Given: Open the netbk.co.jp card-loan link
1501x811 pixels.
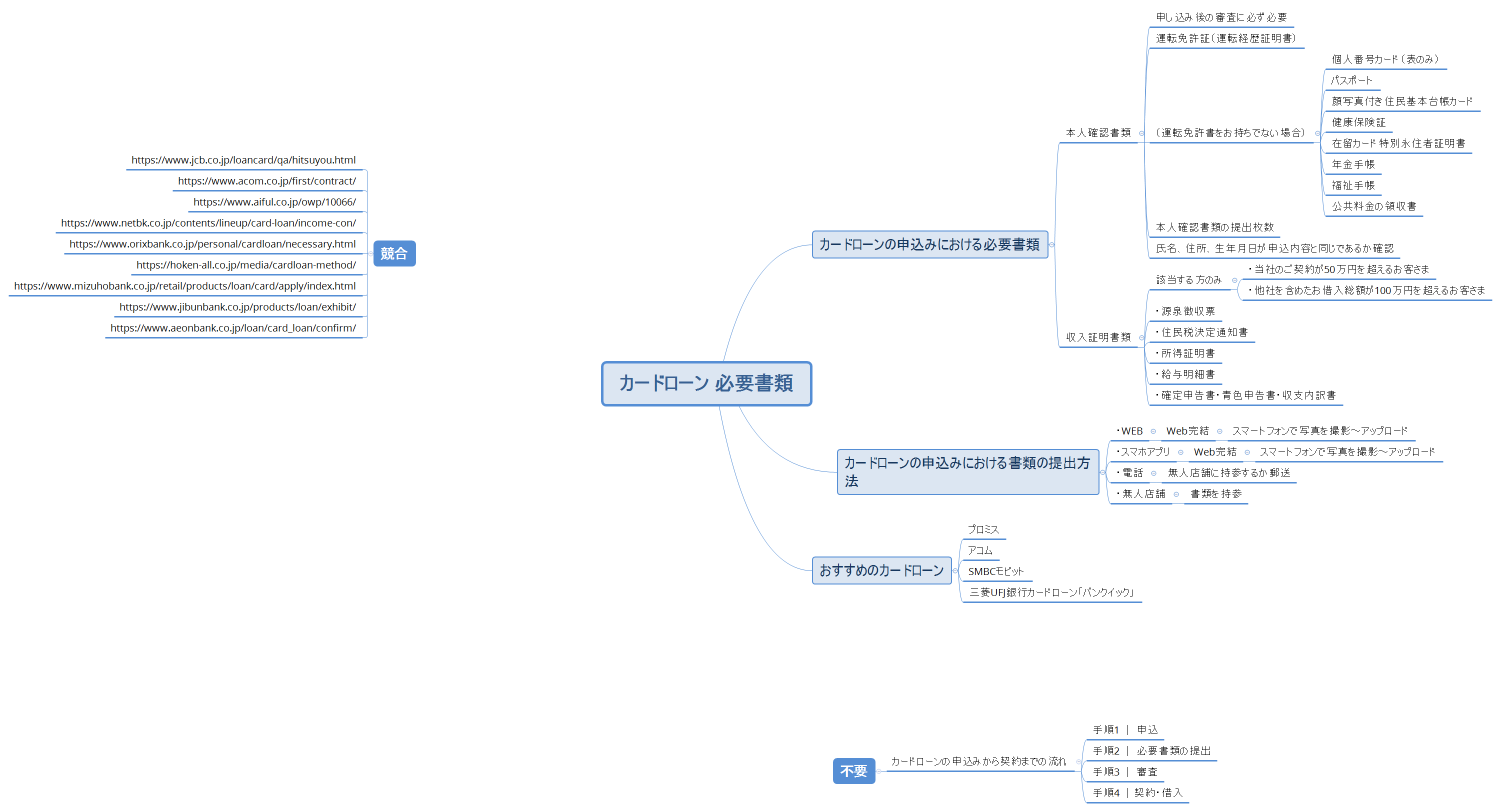Looking at the screenshot, I should [x=208, y=223].
